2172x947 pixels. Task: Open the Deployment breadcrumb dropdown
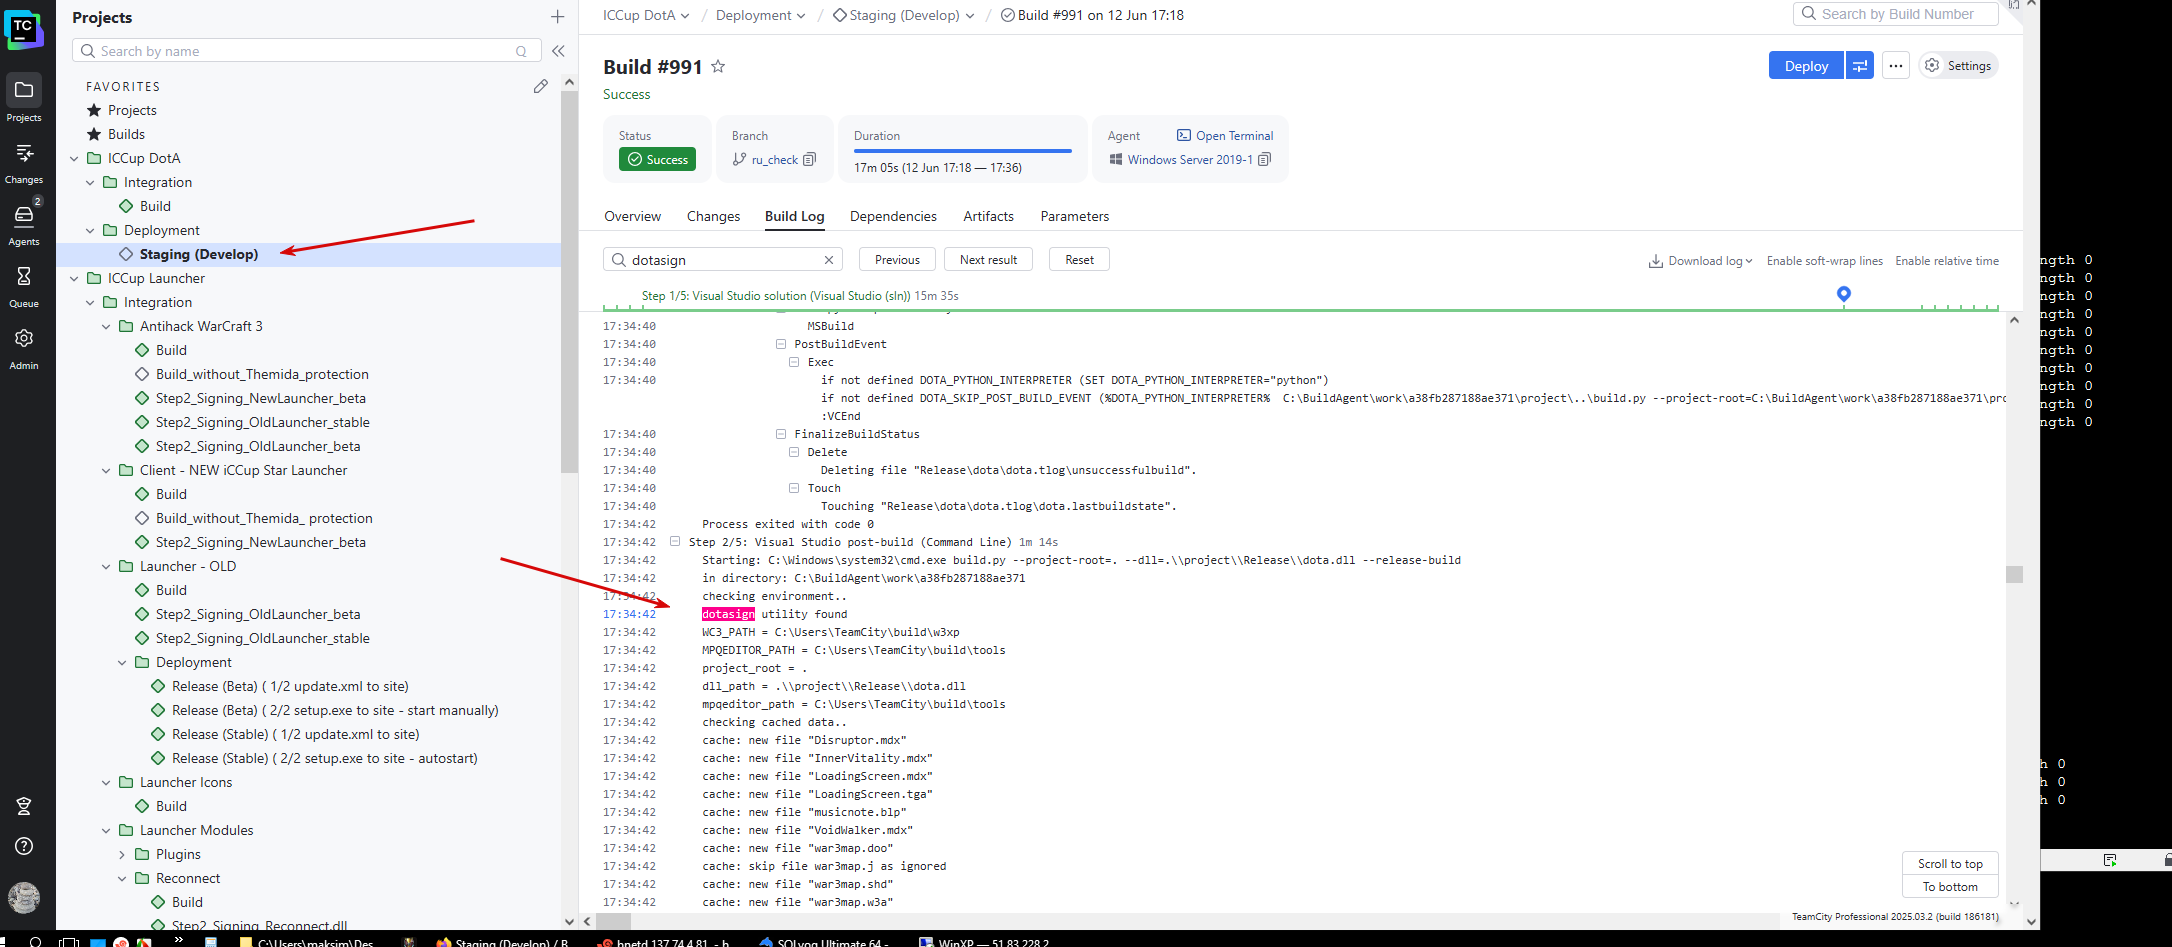point(801,15)
